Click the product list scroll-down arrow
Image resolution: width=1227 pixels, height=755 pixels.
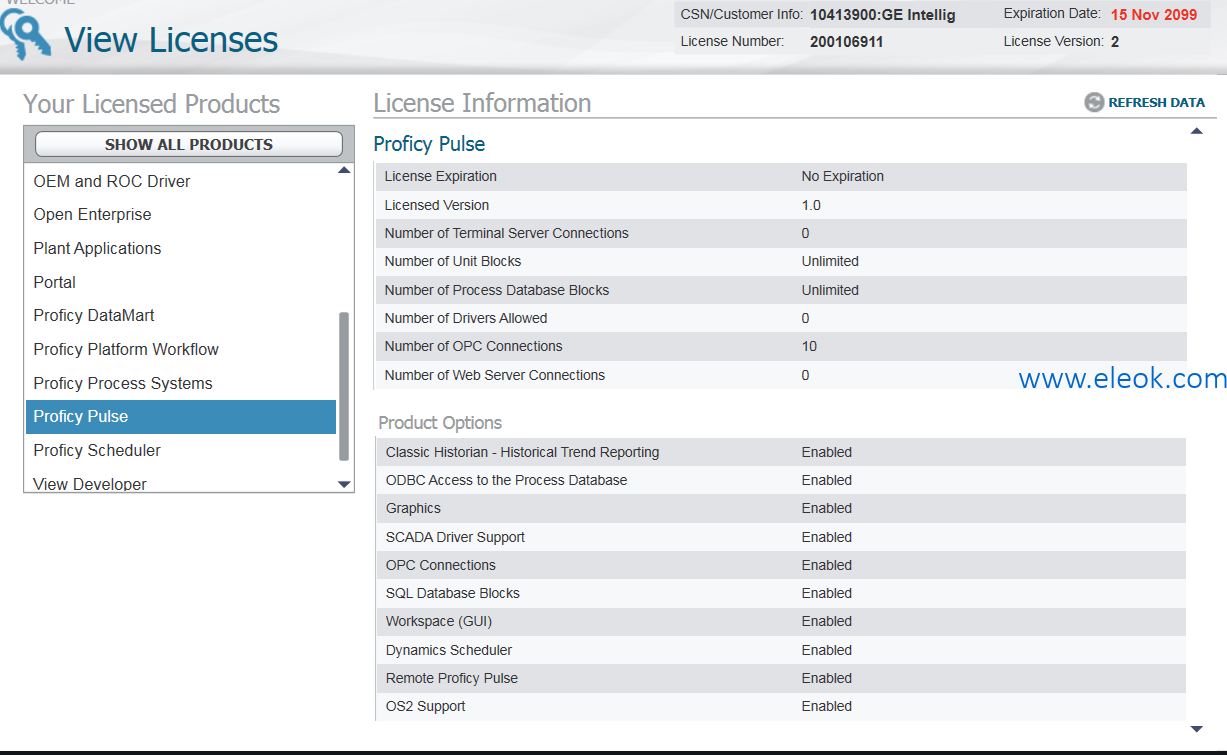(344, 484)
